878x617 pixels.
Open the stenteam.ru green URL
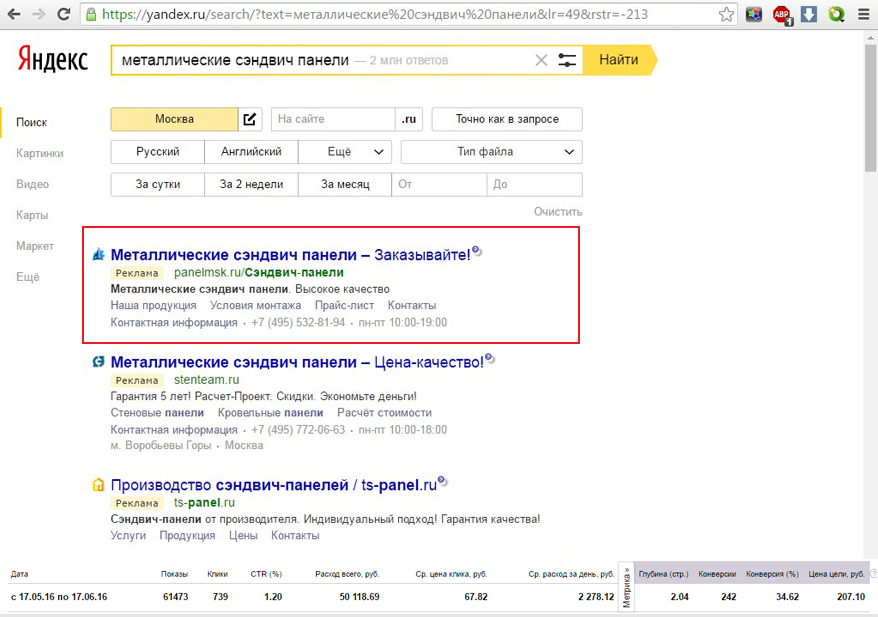207,380
